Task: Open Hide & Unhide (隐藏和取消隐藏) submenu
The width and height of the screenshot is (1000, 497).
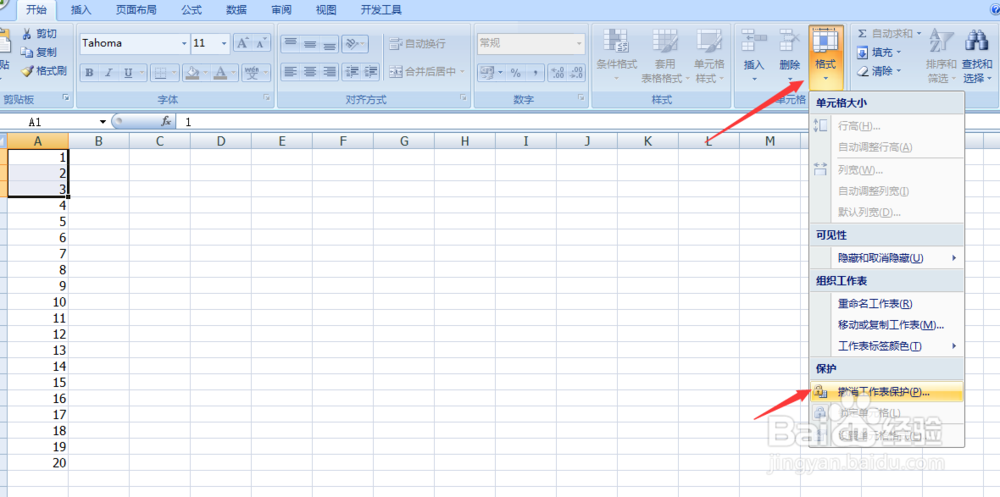Action: click(x=886, y=258)
